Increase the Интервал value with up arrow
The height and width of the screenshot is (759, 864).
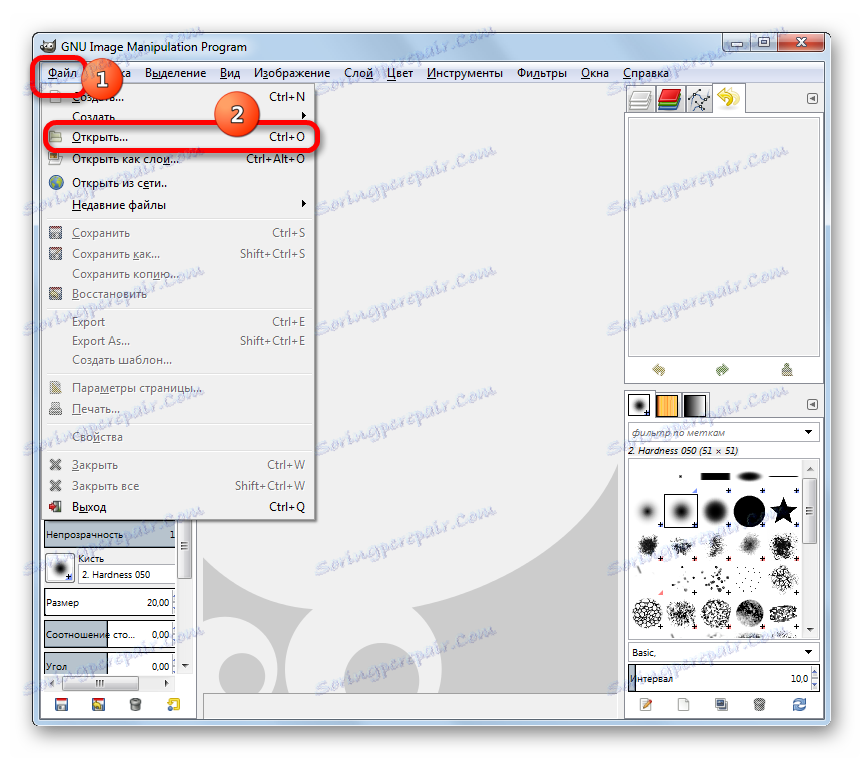[814, 672]
